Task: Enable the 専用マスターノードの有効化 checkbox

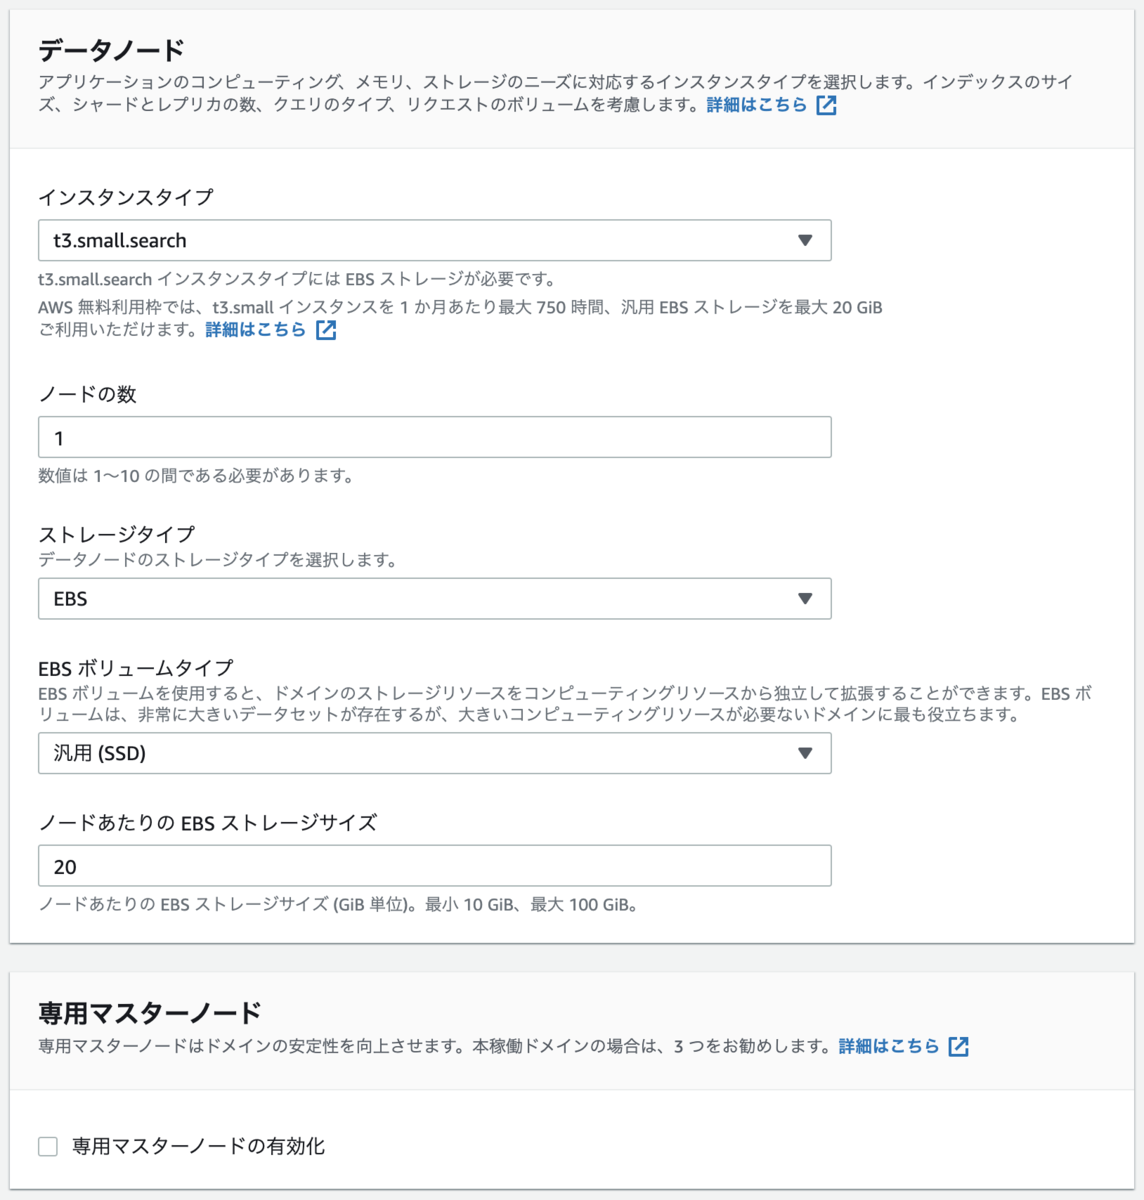Action: [47, 1146]
